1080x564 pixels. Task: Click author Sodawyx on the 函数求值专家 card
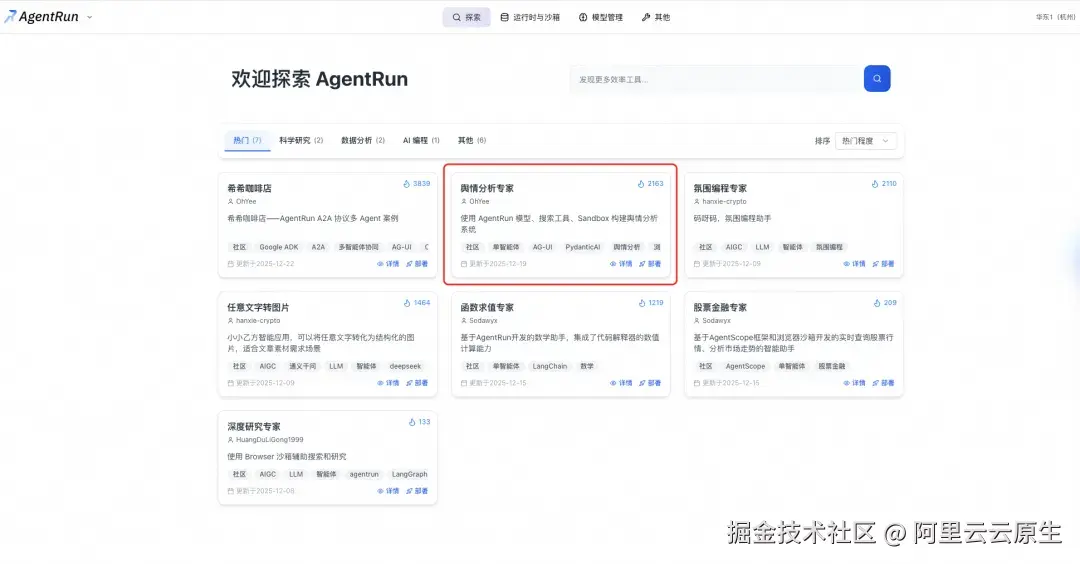tap(479, 321)
